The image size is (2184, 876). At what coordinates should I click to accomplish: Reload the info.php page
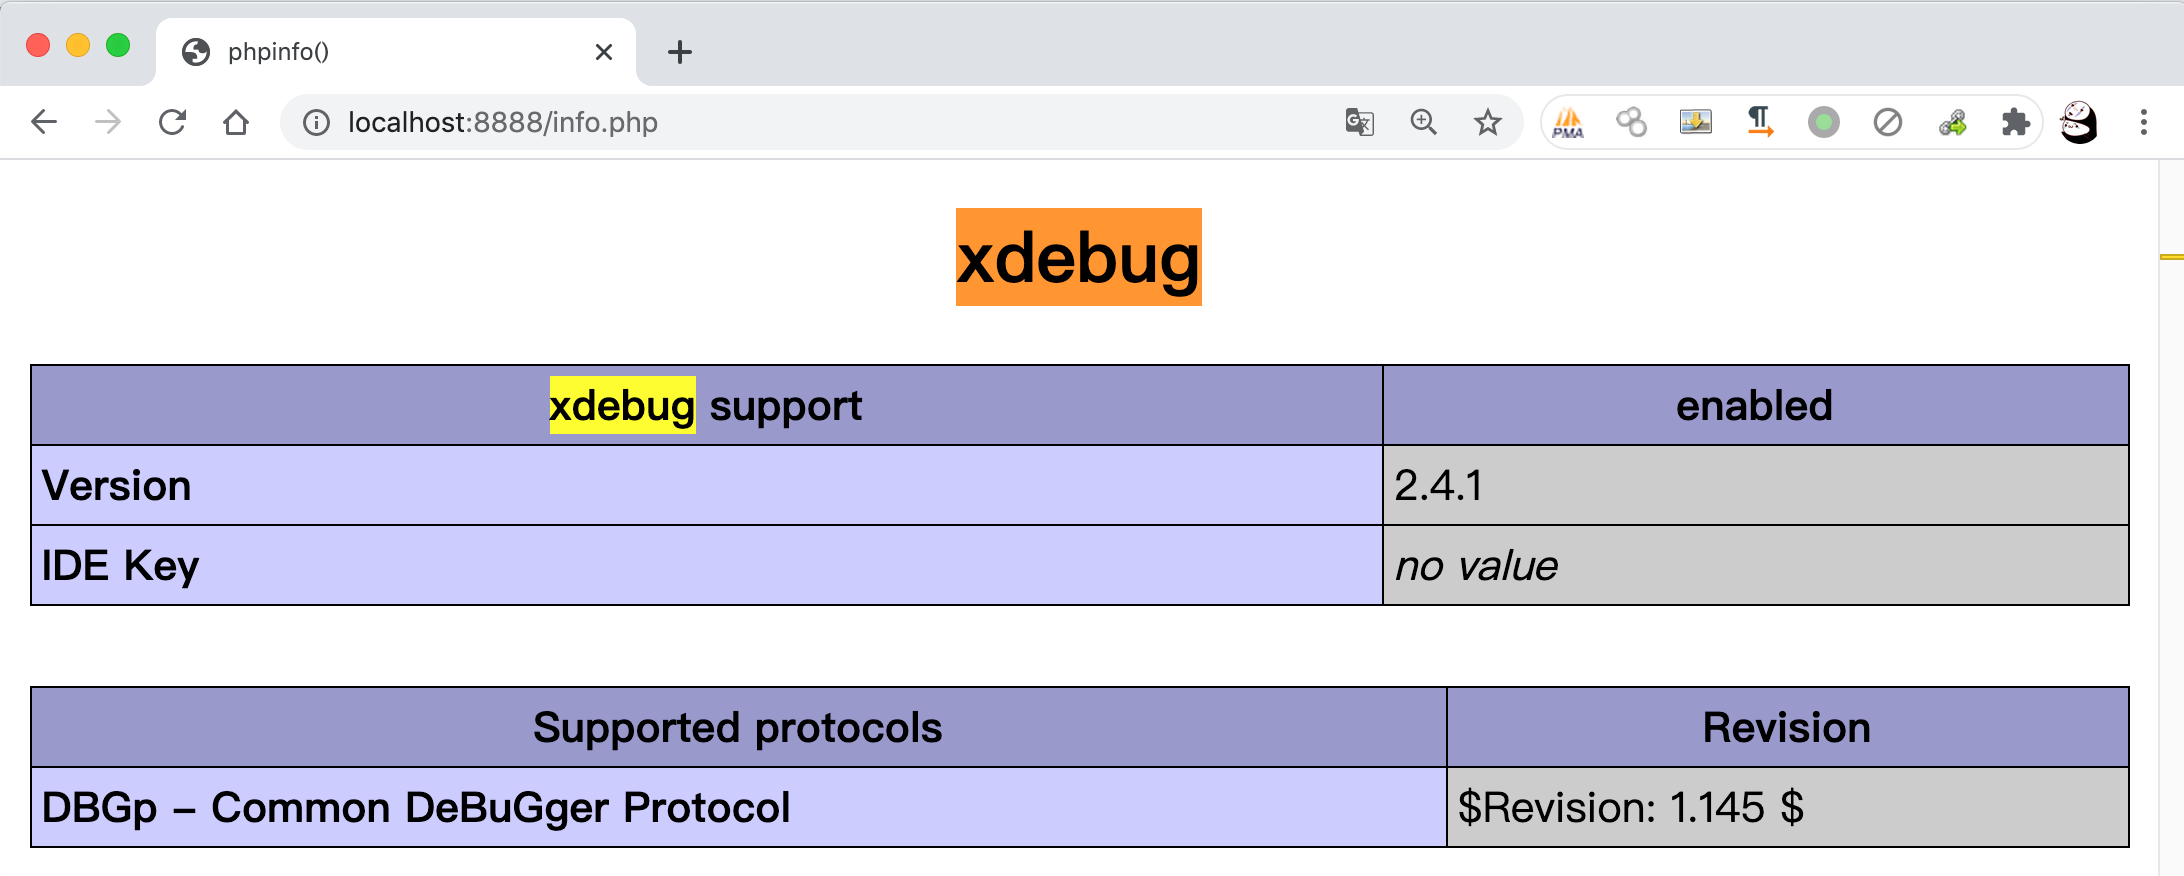pyautogui.click(x=172, y=122)
